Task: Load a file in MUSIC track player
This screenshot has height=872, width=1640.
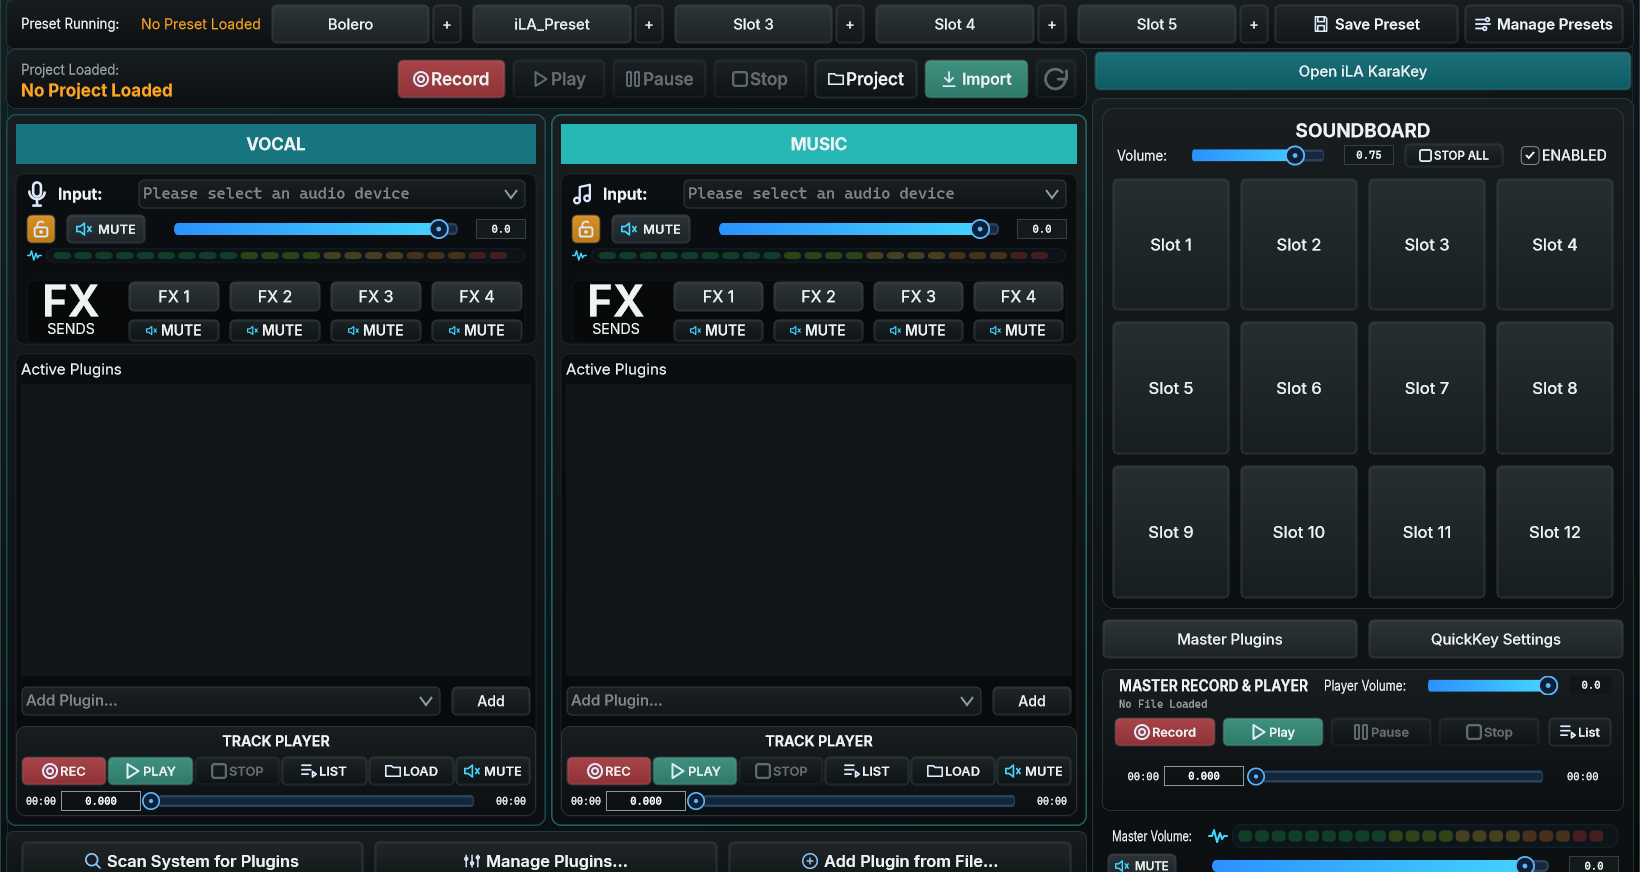Action: pos(954,771)
